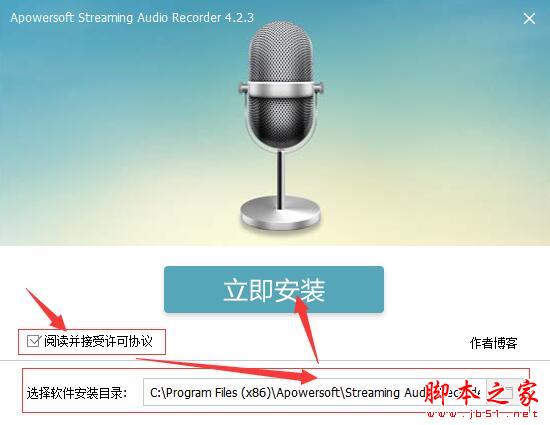Click the Apowersoft folder segment of the path

[x=309, y=392]
